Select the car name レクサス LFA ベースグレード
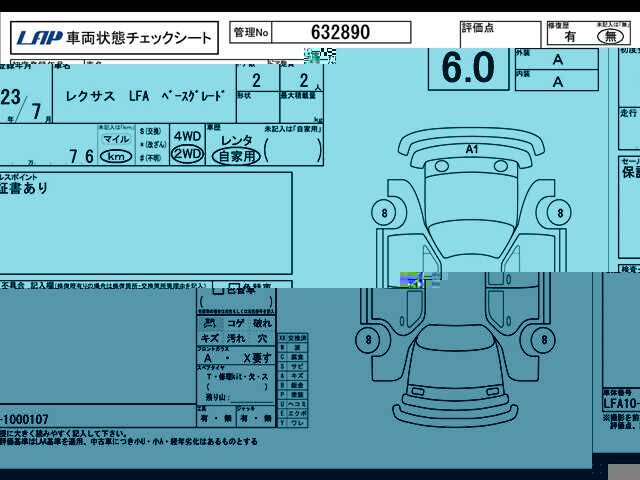The height and width of the screenshot is (480, 640). coord(145,96)
